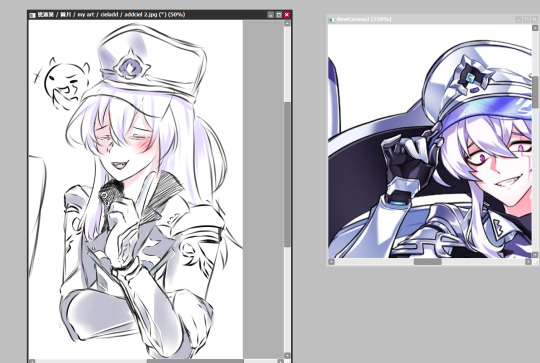540x363 pixels.
Task: Click the NewCanvas3 (150%) title text
Action: point(364,19)
